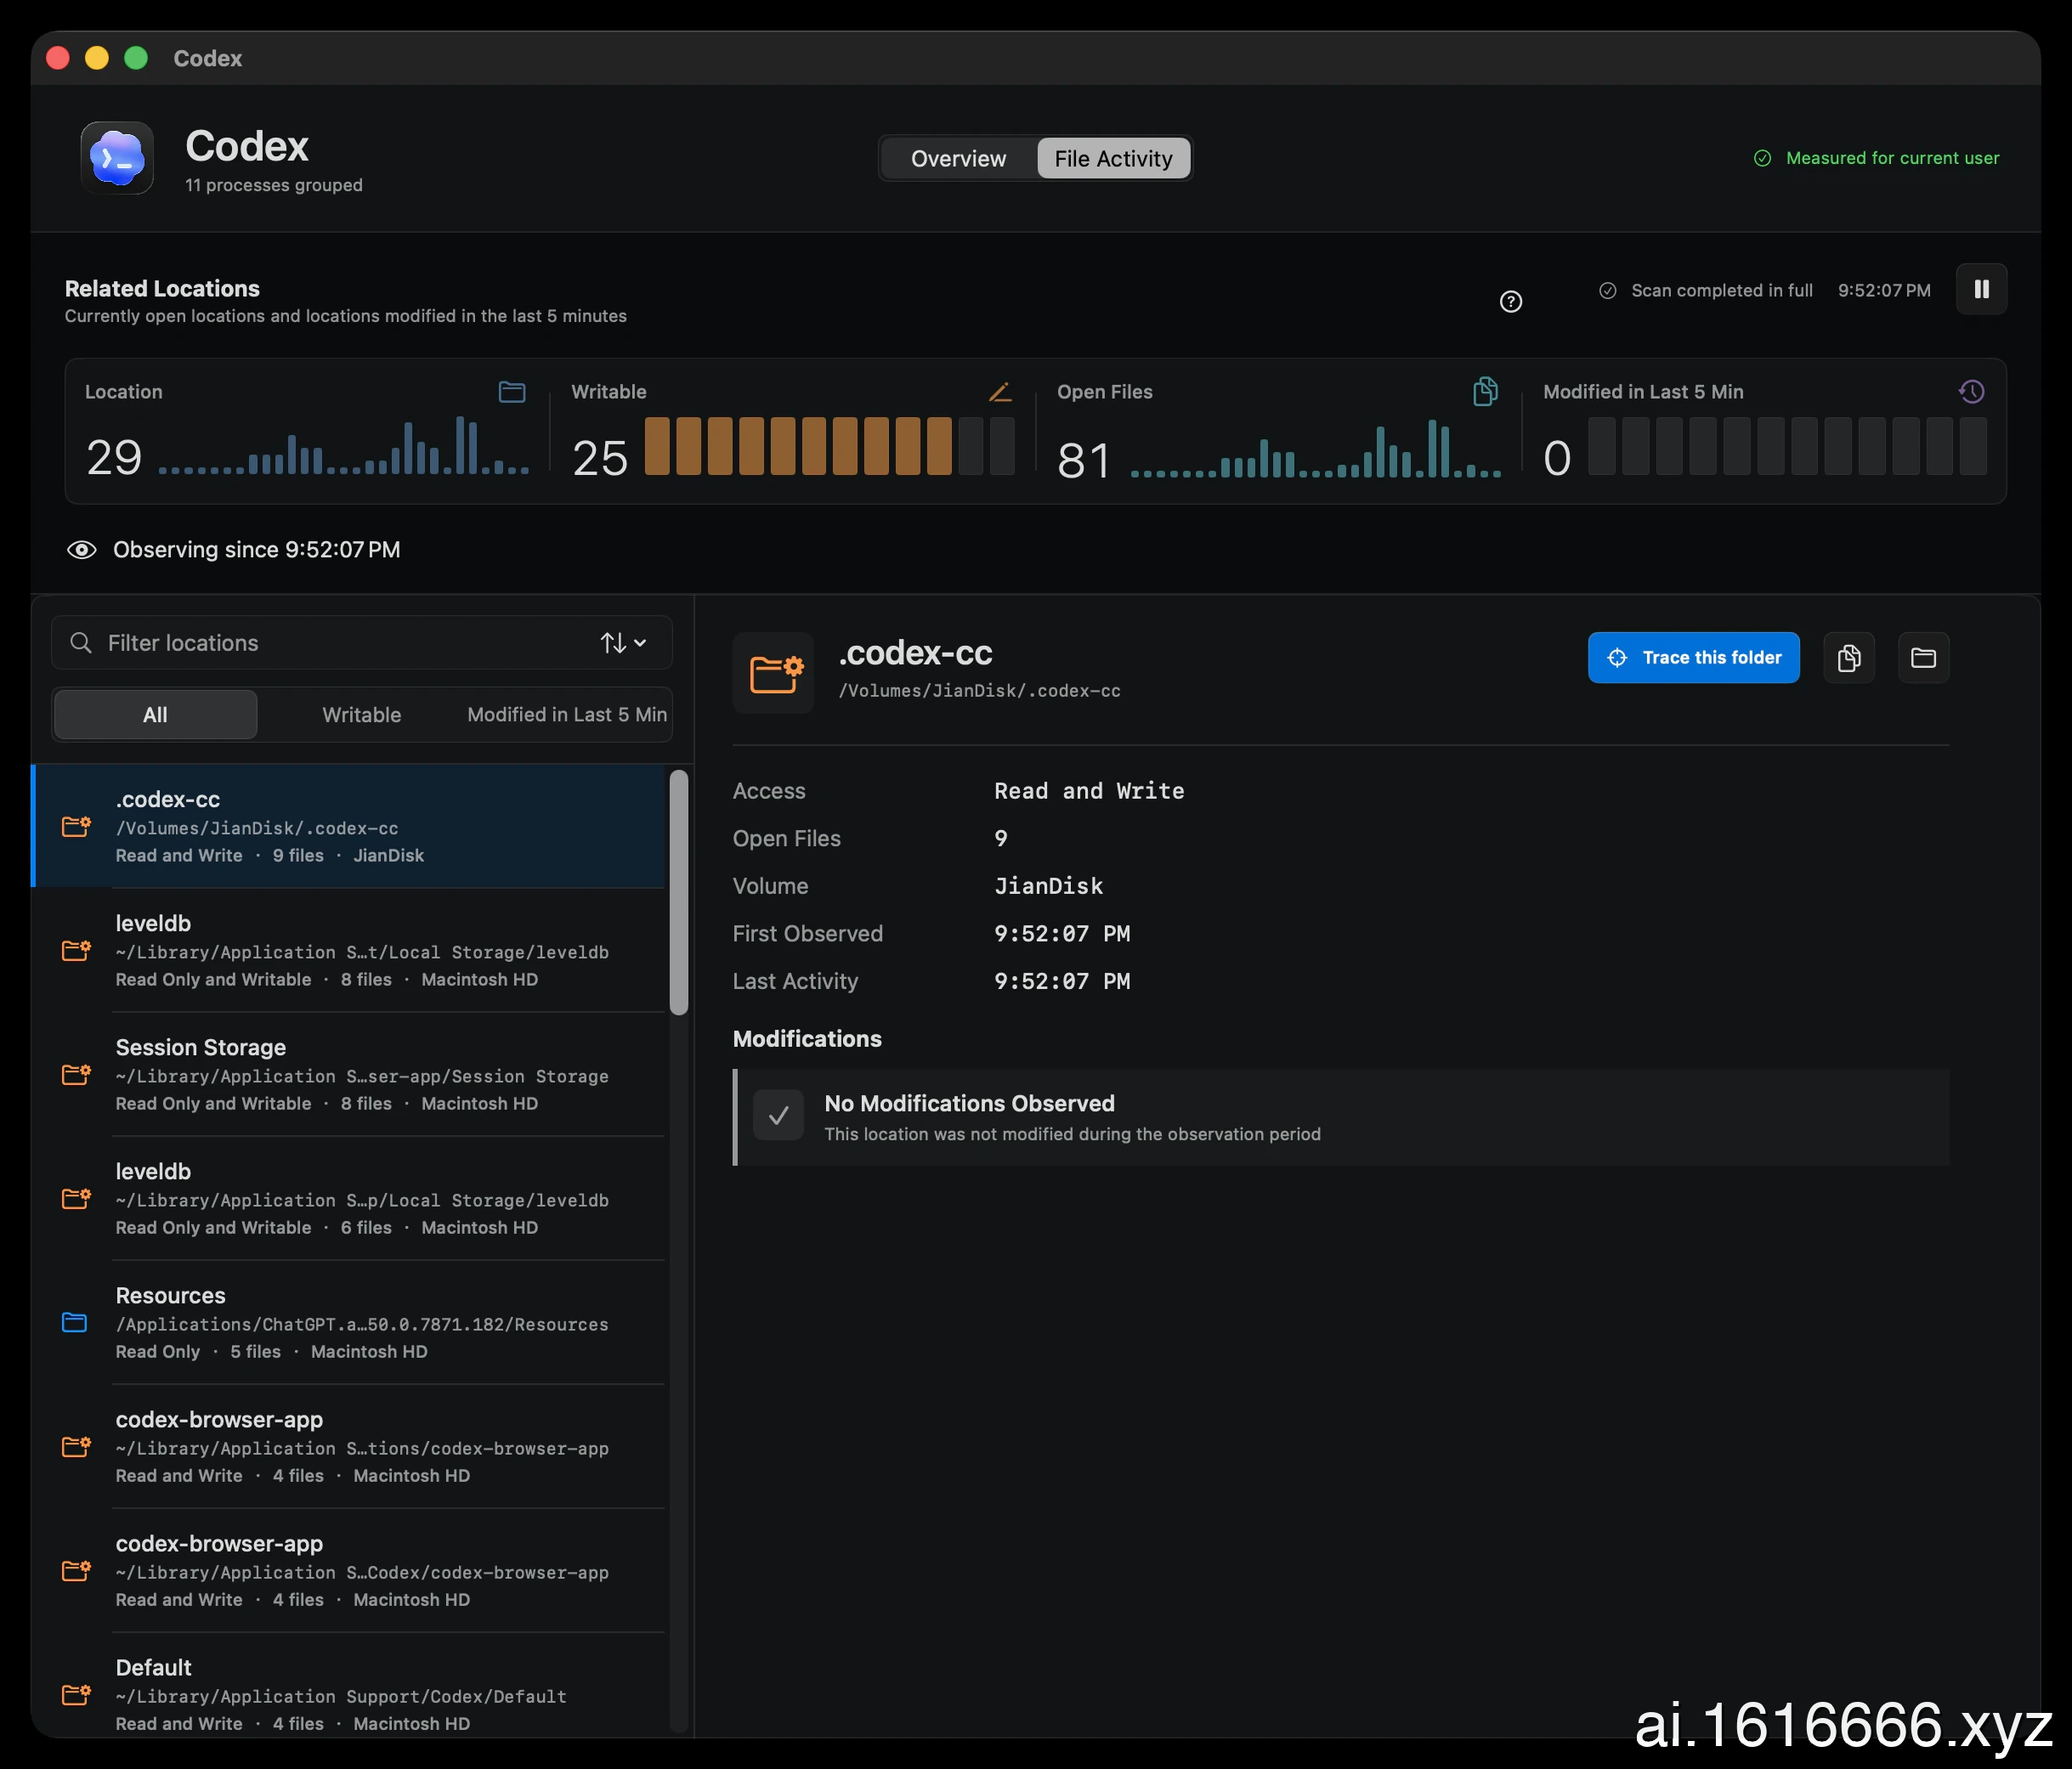Filter by Modified in Last 5 Min

[x=567, y=715]
